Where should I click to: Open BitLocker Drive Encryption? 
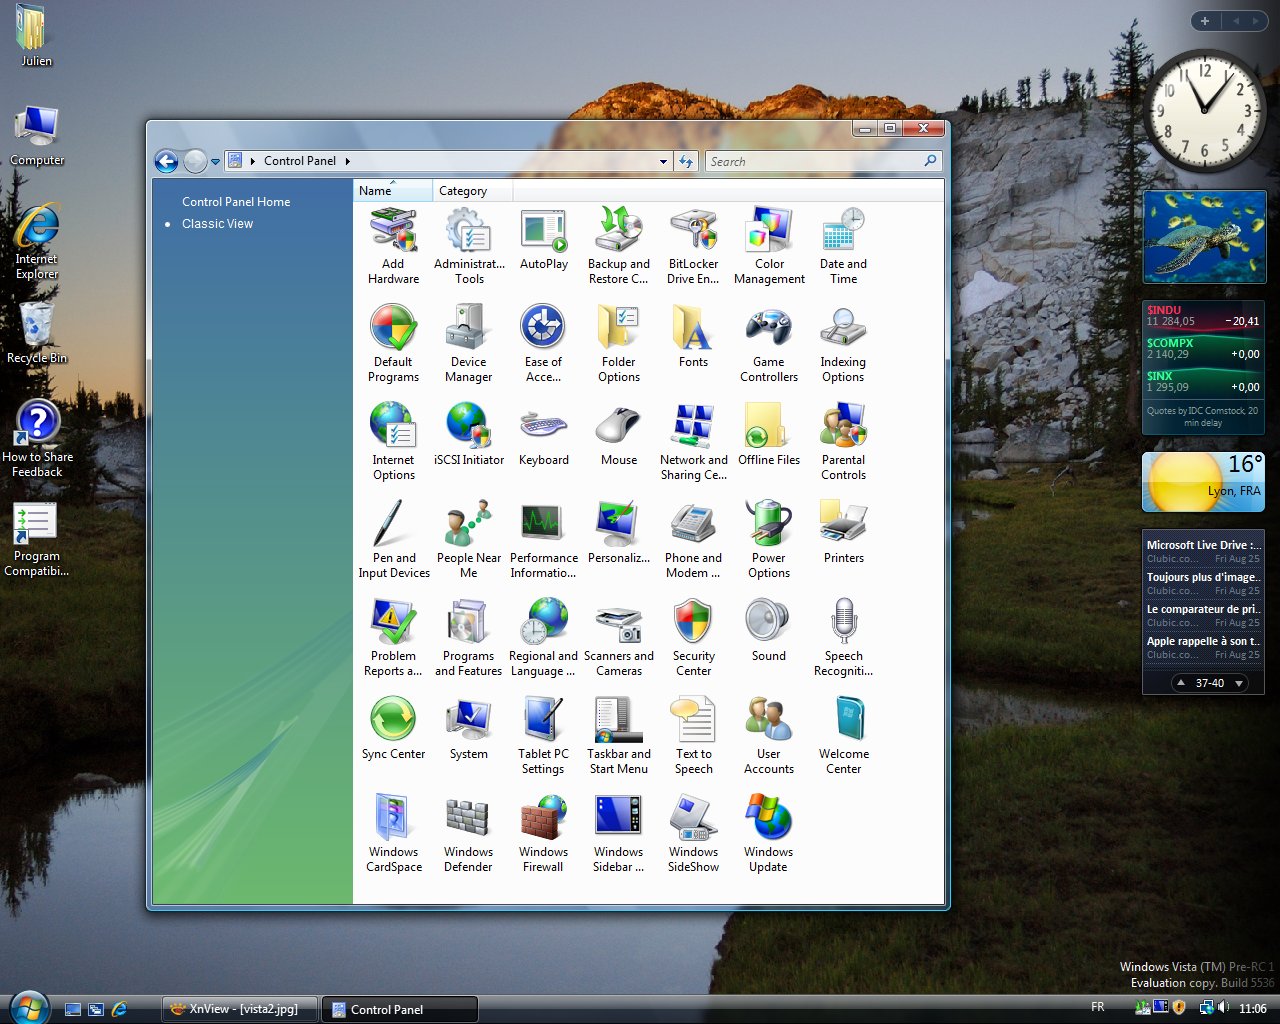click(x=693, y=246)
